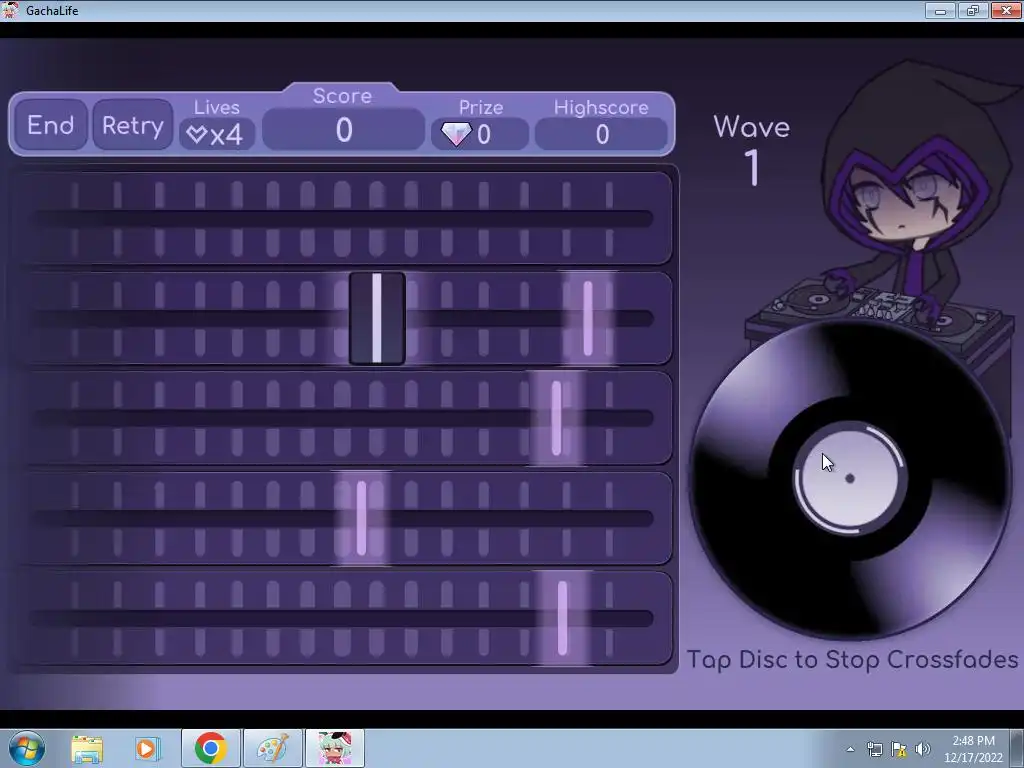Click the Action Center flag icon
Image resolution: width=1024 pixels, height=768 pixels.
point(899,749)
